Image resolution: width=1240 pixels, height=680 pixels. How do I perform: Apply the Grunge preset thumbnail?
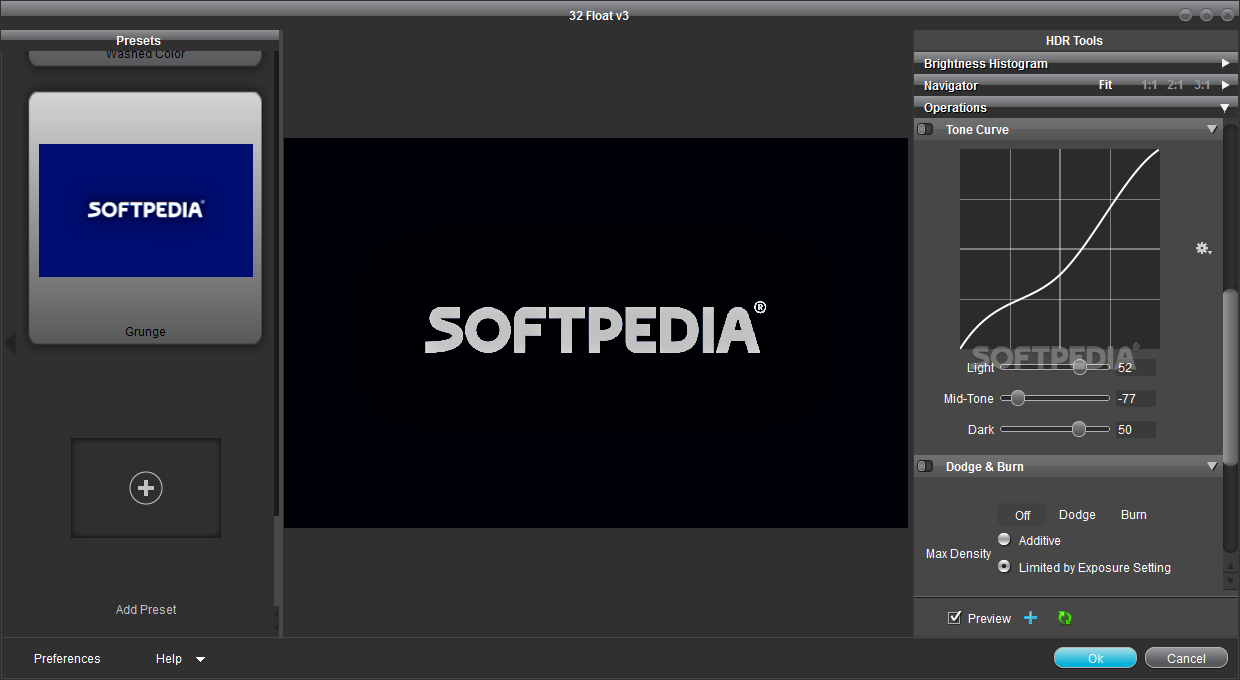pos(146,210)
